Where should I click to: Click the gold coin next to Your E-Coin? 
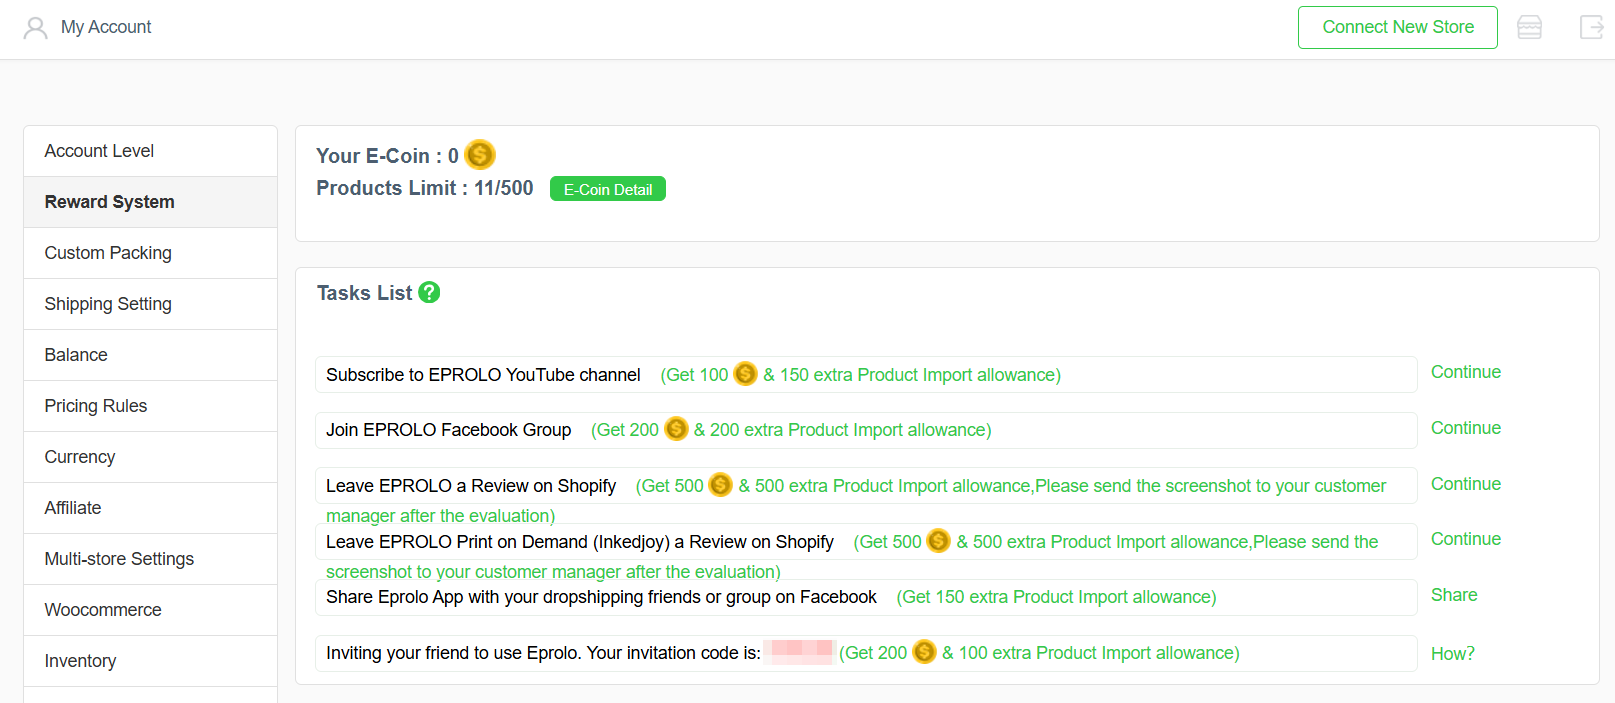coord(480,155)
